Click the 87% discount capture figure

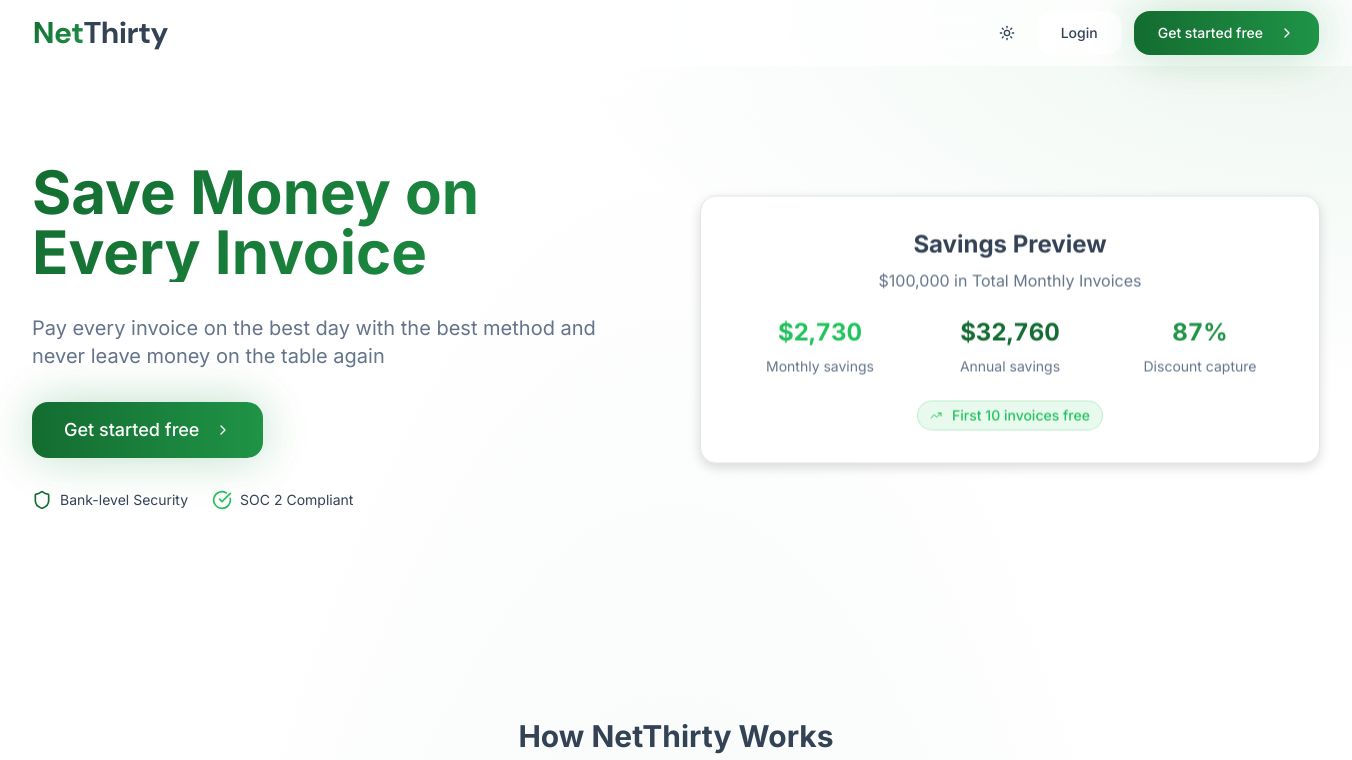1199,332
